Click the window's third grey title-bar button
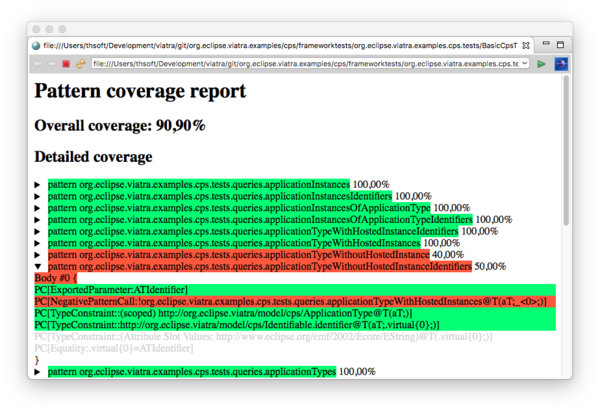Screen dimensions: 600x412 pyautogui.click(x=62, y=29)
